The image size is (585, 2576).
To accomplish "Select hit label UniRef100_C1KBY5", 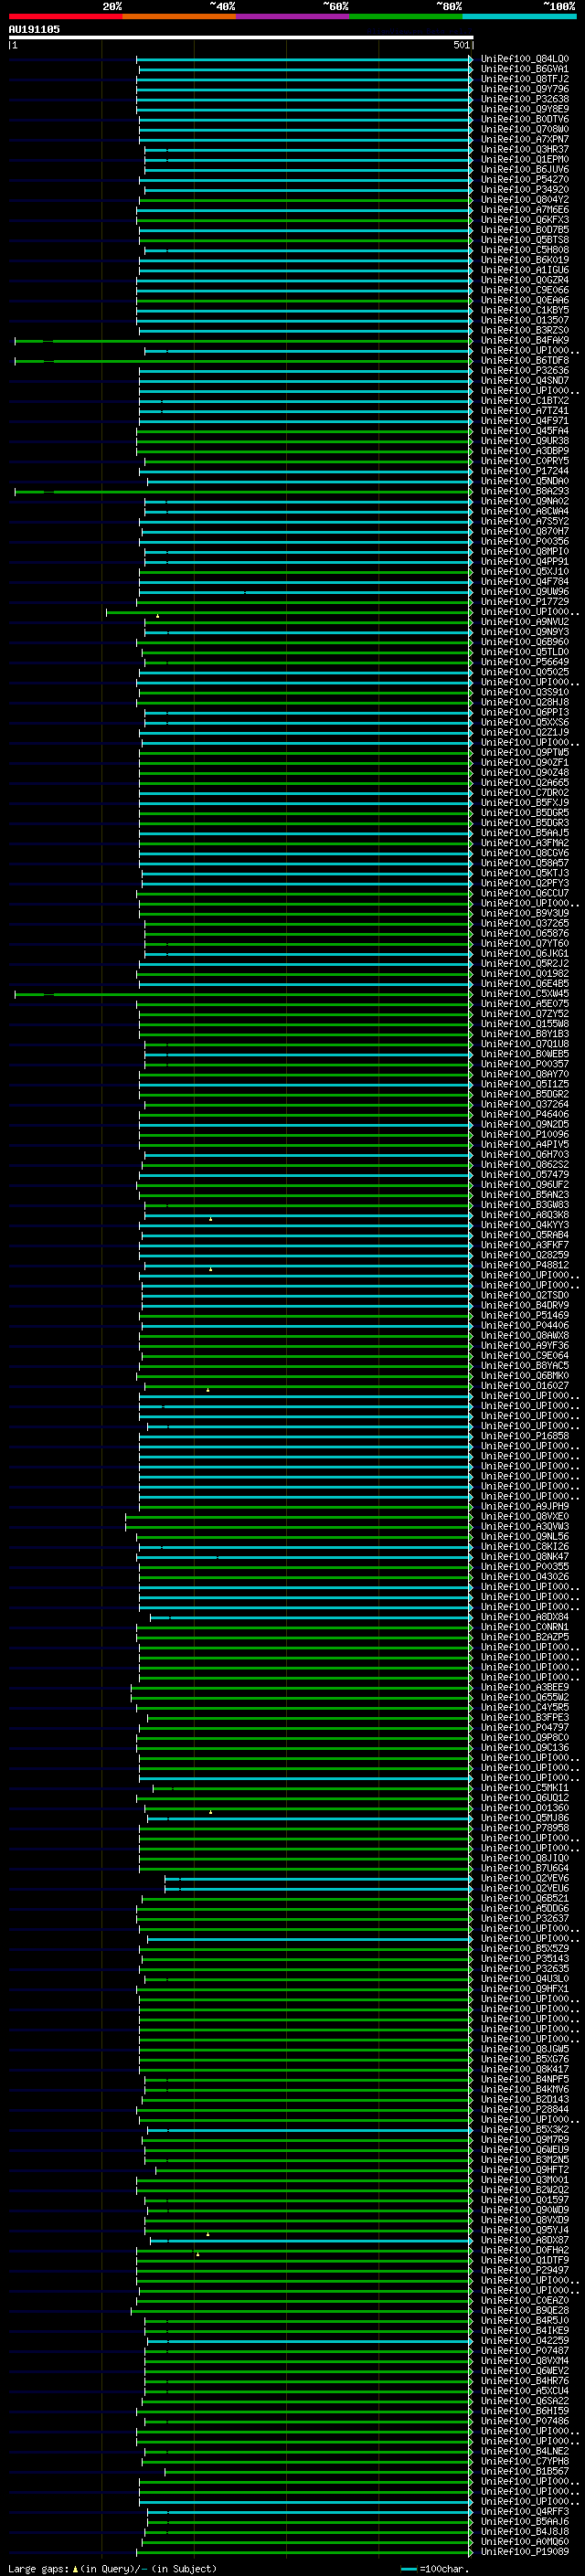I will click(x=525, y=310).
